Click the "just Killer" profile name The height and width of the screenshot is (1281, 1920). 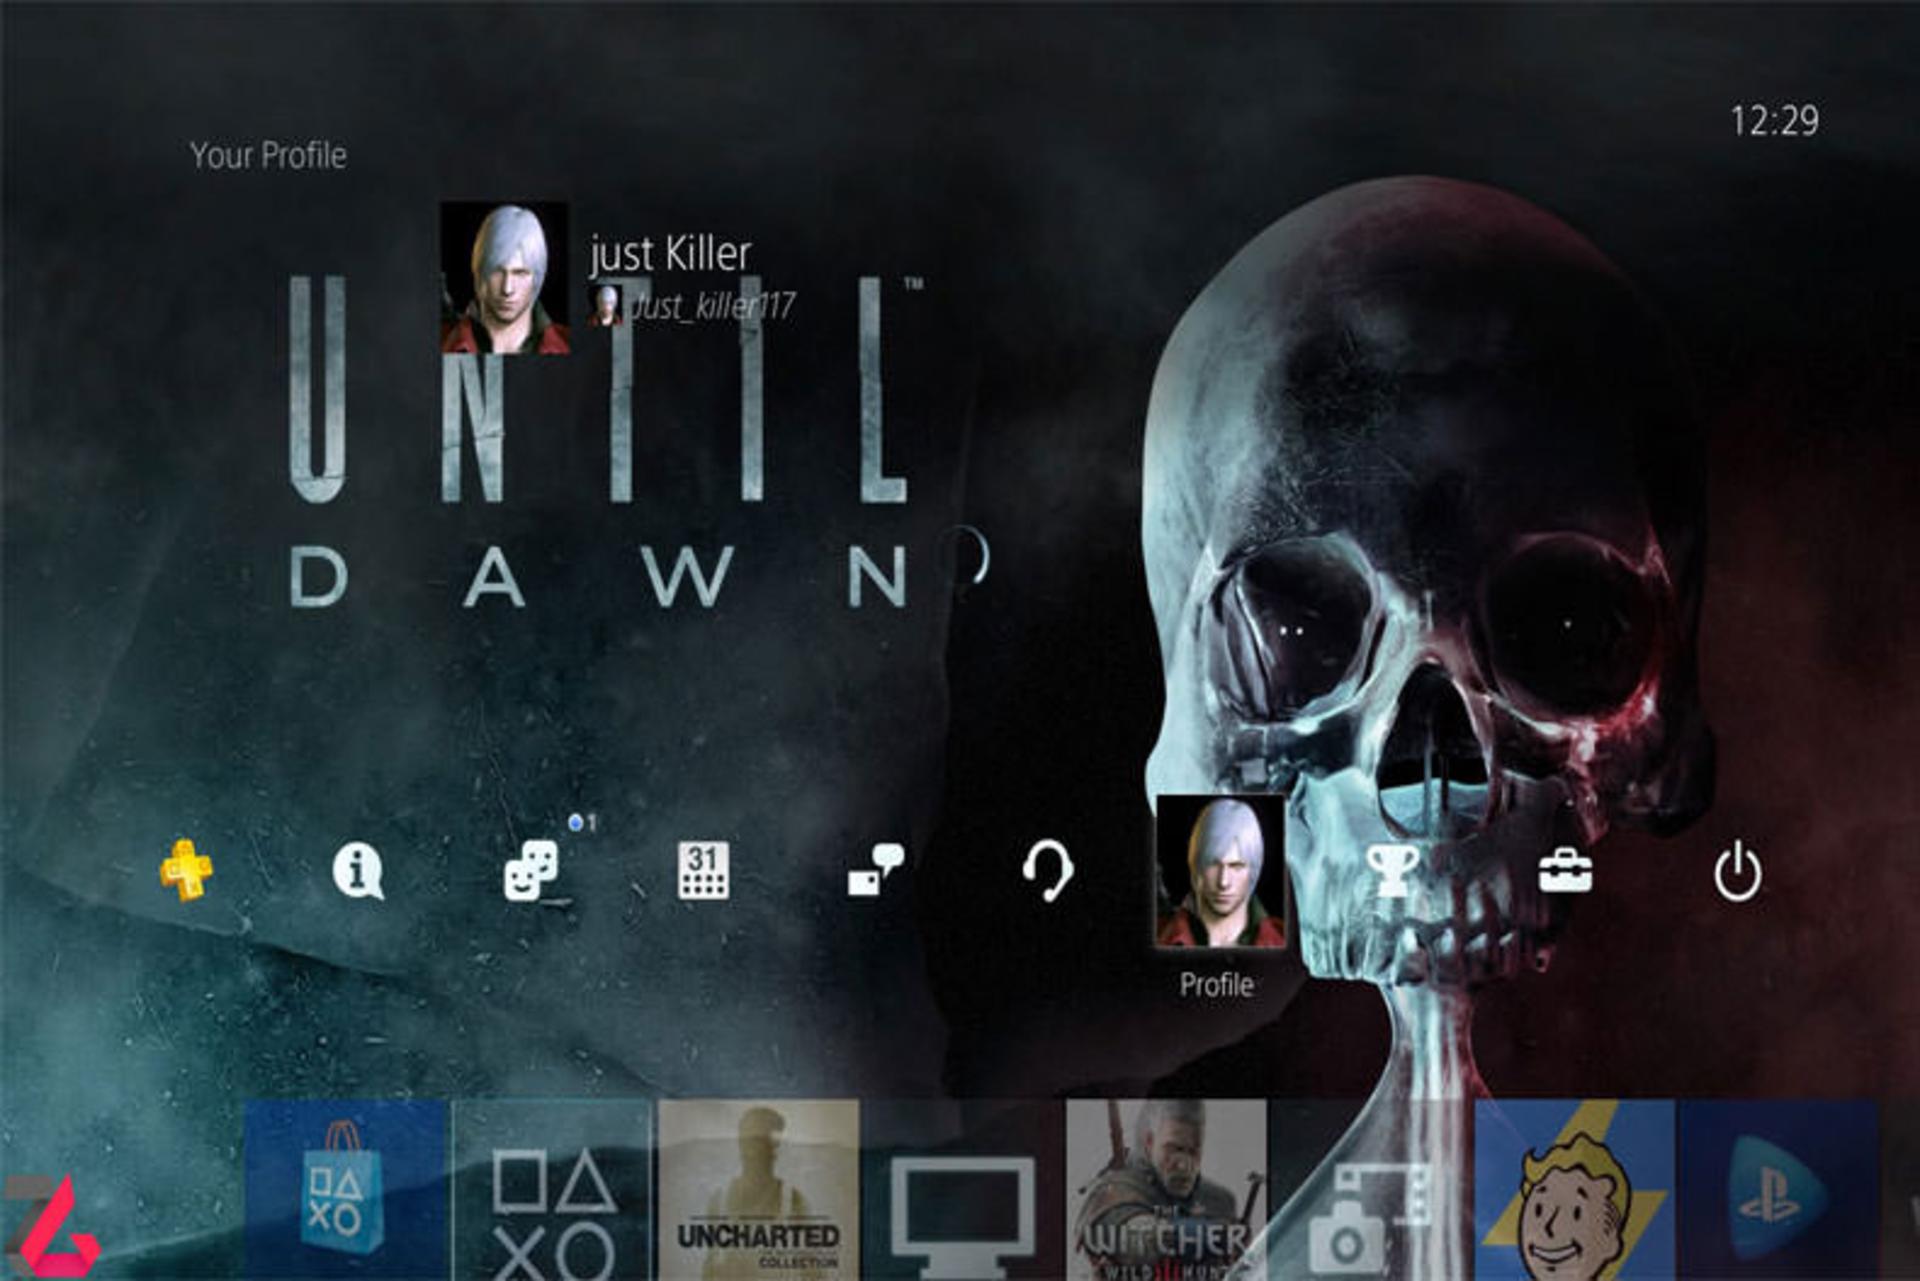[x=670, y=254]
